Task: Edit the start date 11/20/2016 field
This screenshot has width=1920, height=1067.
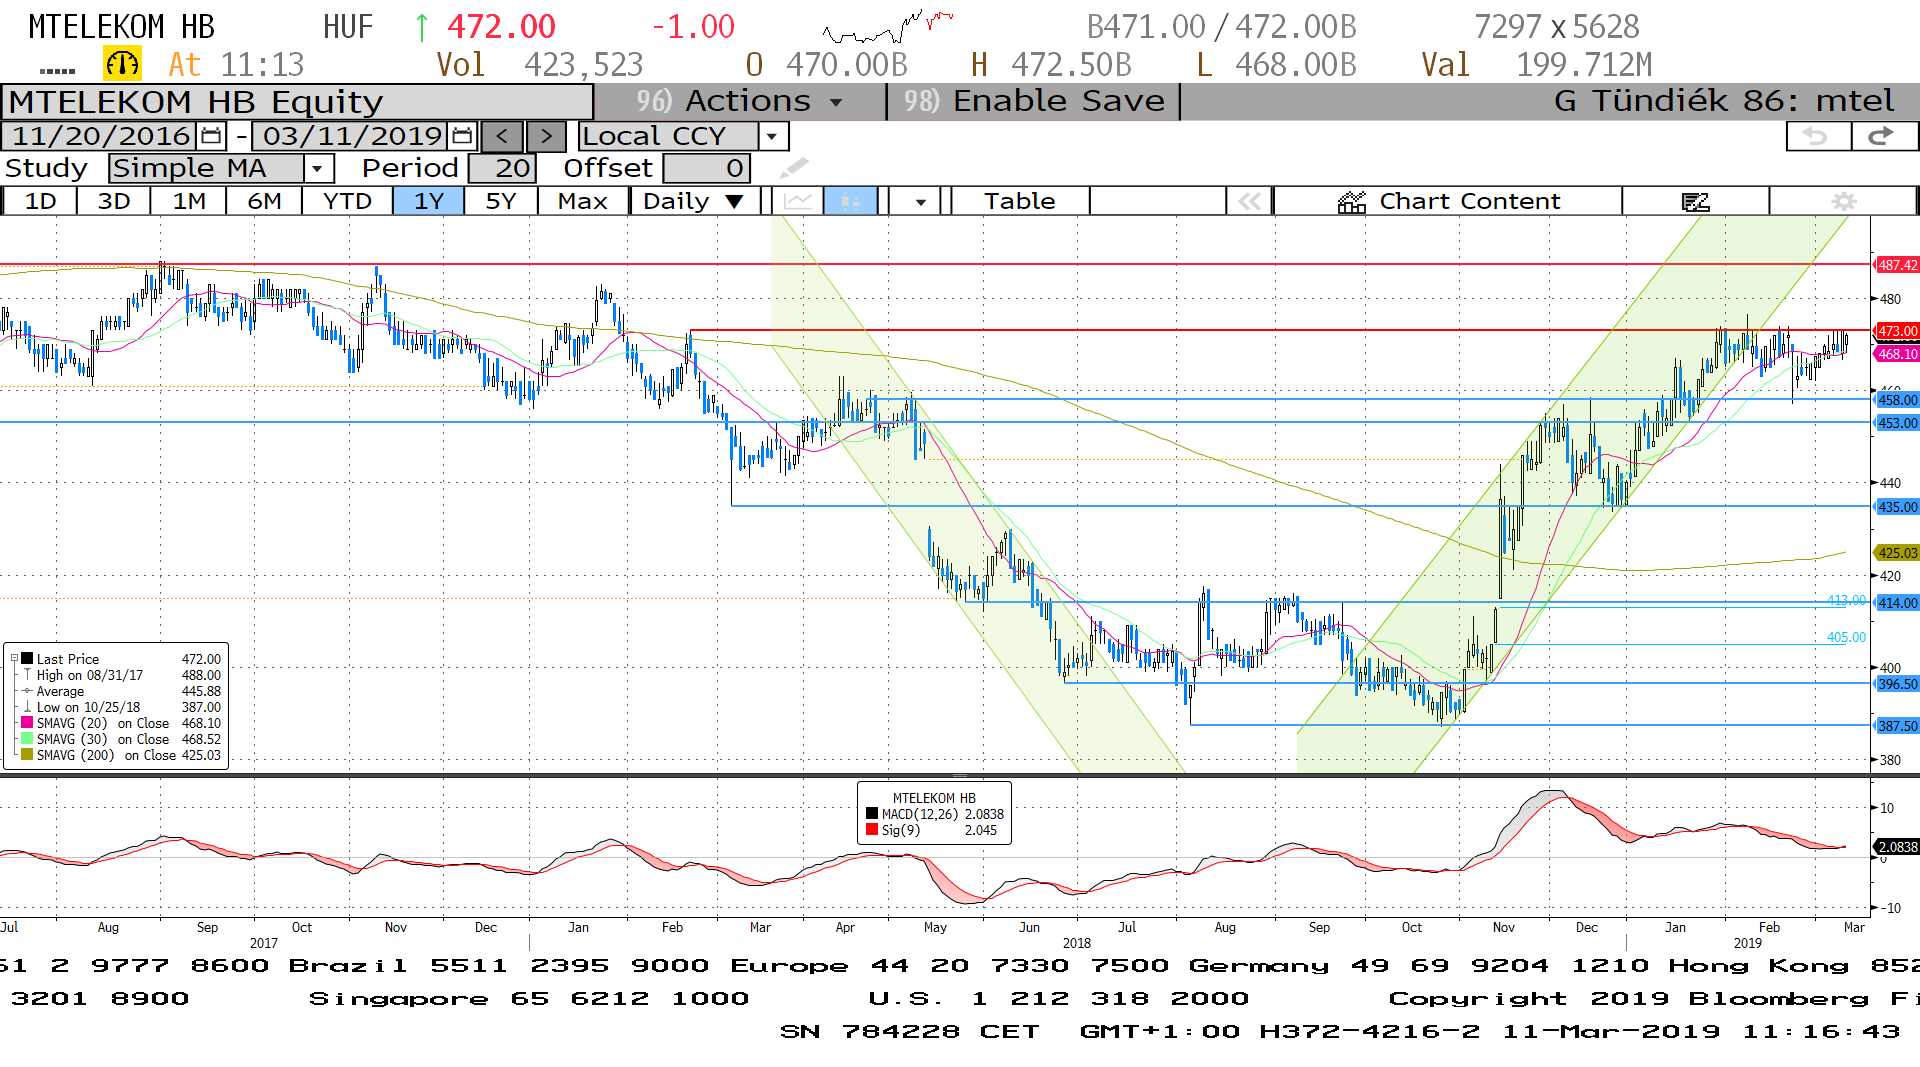Action: [x=100, y=136]
